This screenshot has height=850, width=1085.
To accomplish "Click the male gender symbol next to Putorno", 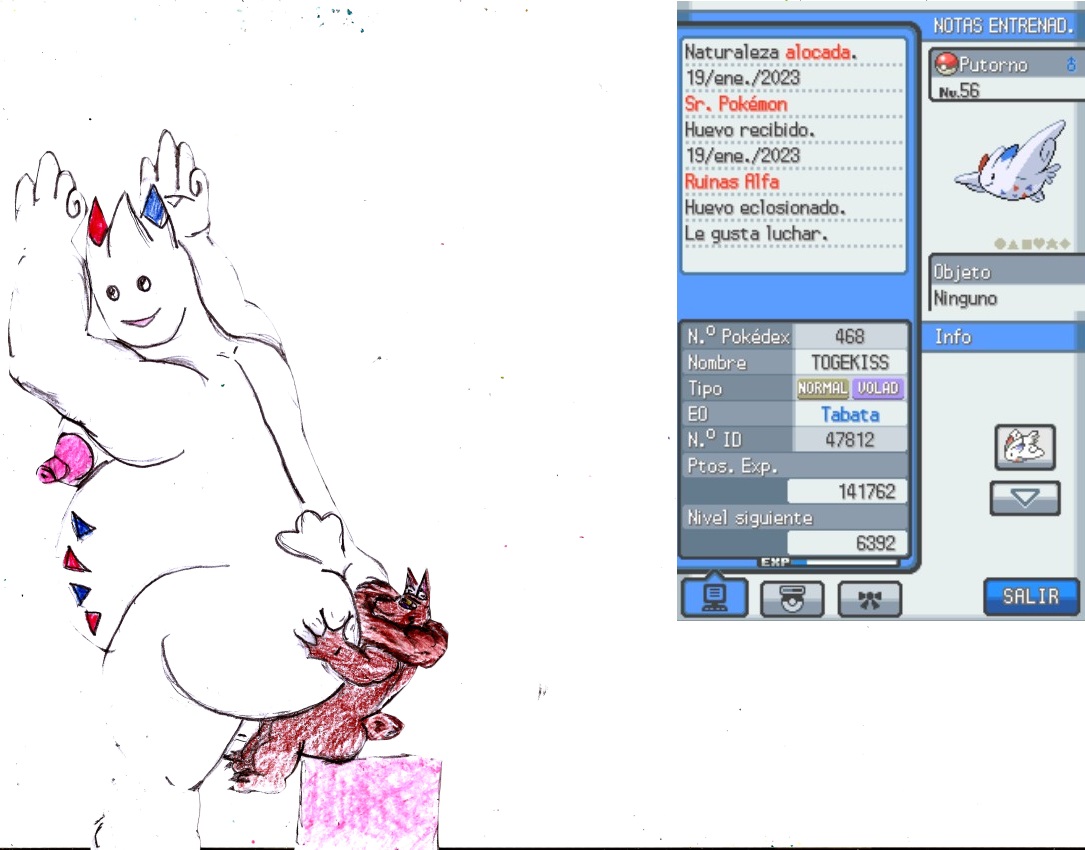I will pos(1071,64).
